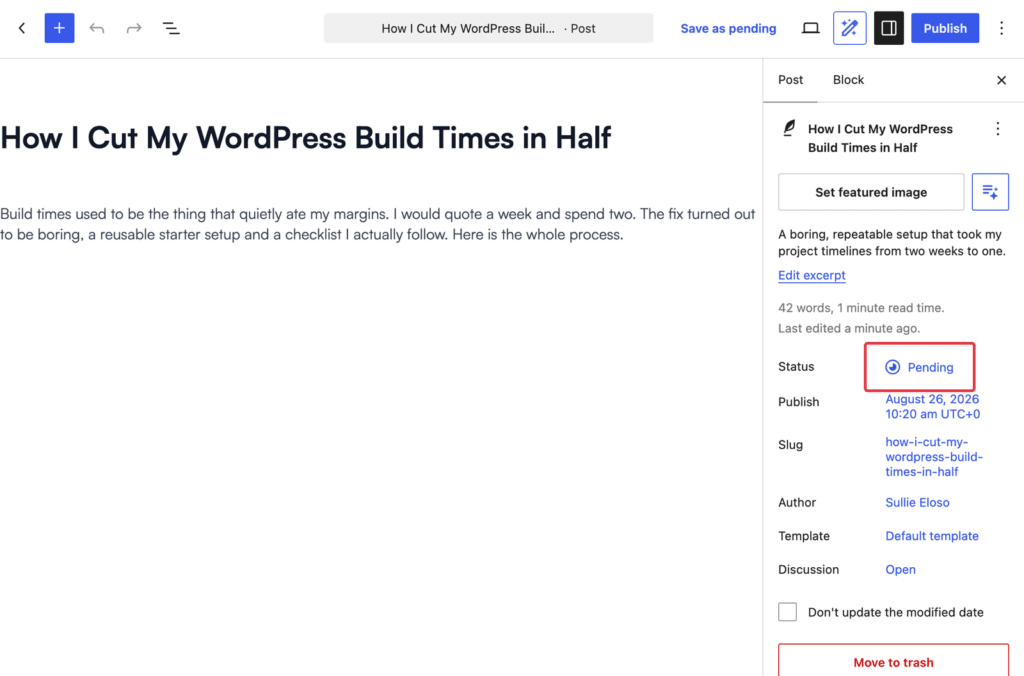Viewport: 1024px width, 676px height.
Task: Click the '42 words, 1 minute read time' text
Action: tap(861, 308)
